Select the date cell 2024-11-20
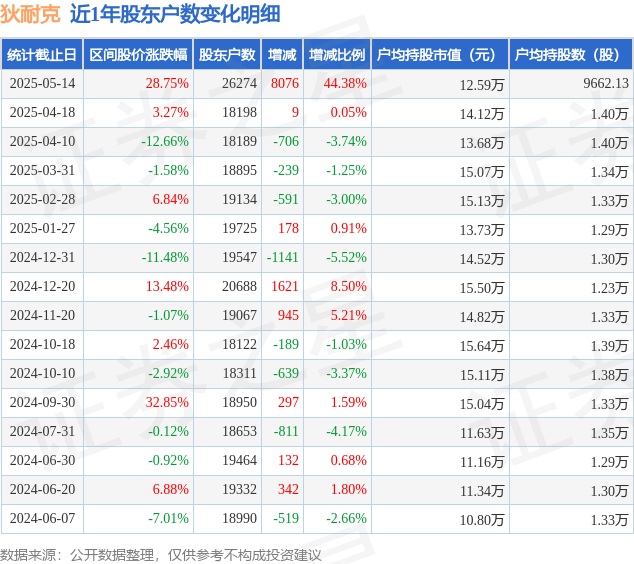 [x=42, y=315]
